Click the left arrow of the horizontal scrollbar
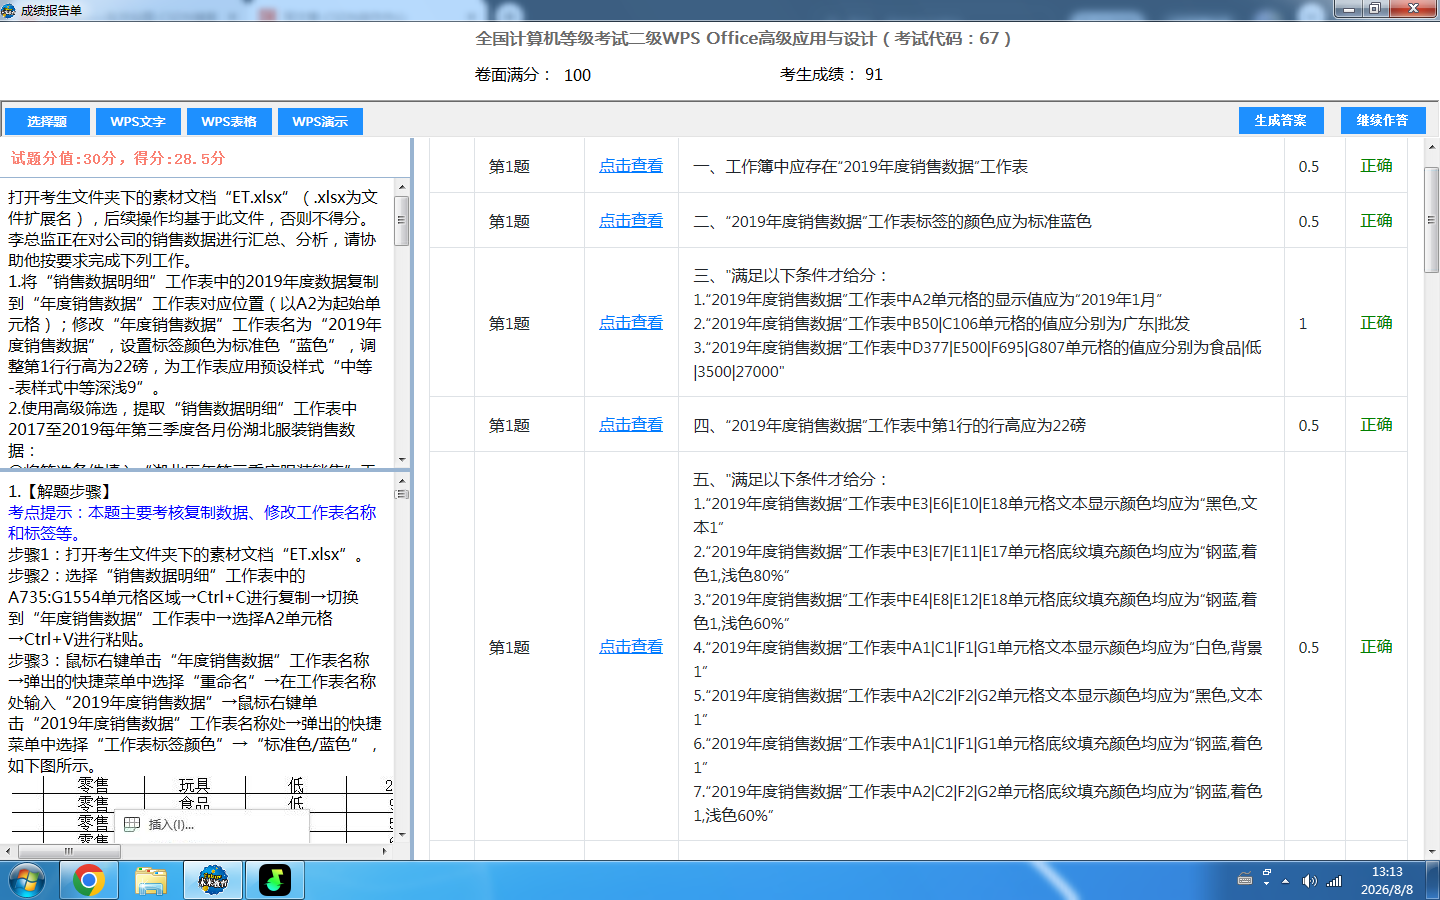The width and height of the screenshot is (1440, 900). click(8, 851)
